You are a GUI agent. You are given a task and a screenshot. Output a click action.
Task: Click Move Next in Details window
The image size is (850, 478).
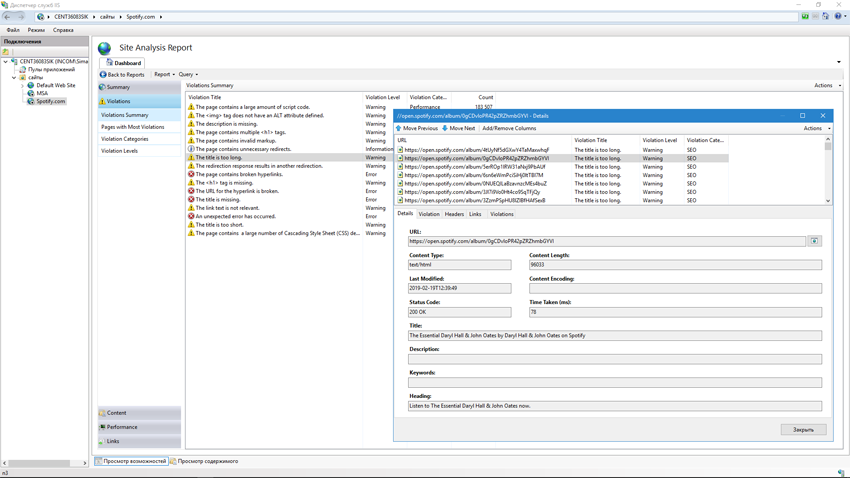click(459, 128)
